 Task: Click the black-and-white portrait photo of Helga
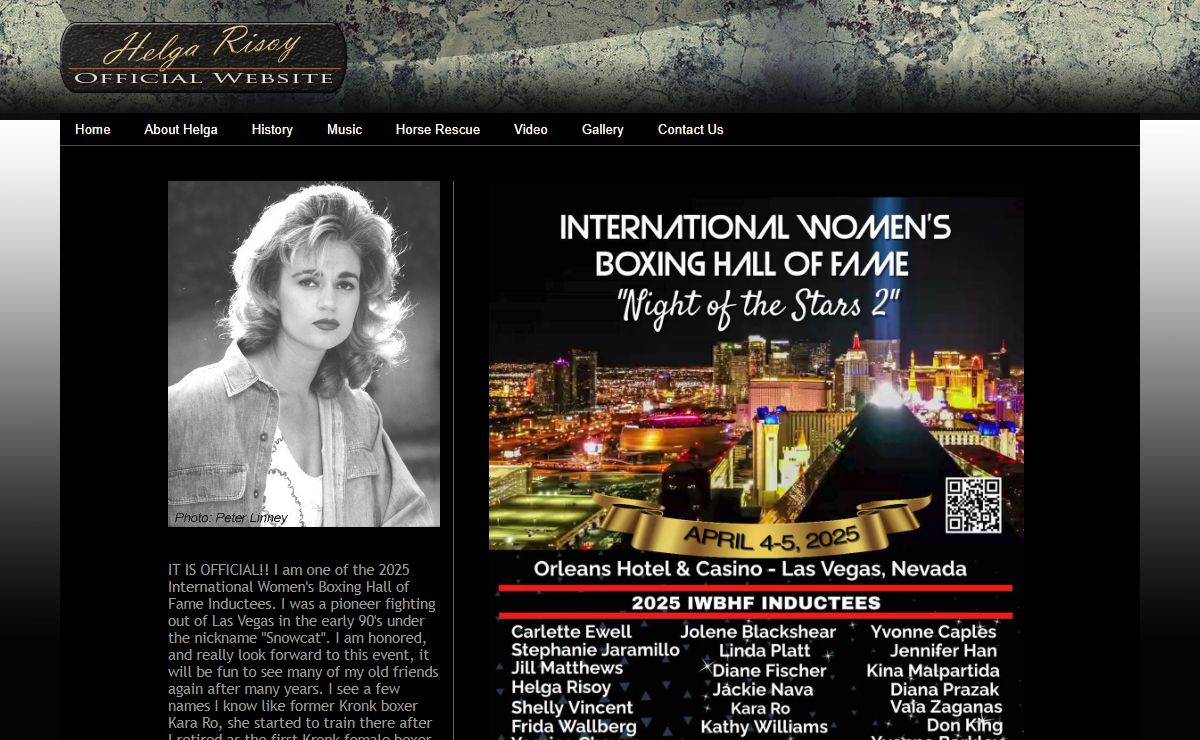tap(304, 354)
